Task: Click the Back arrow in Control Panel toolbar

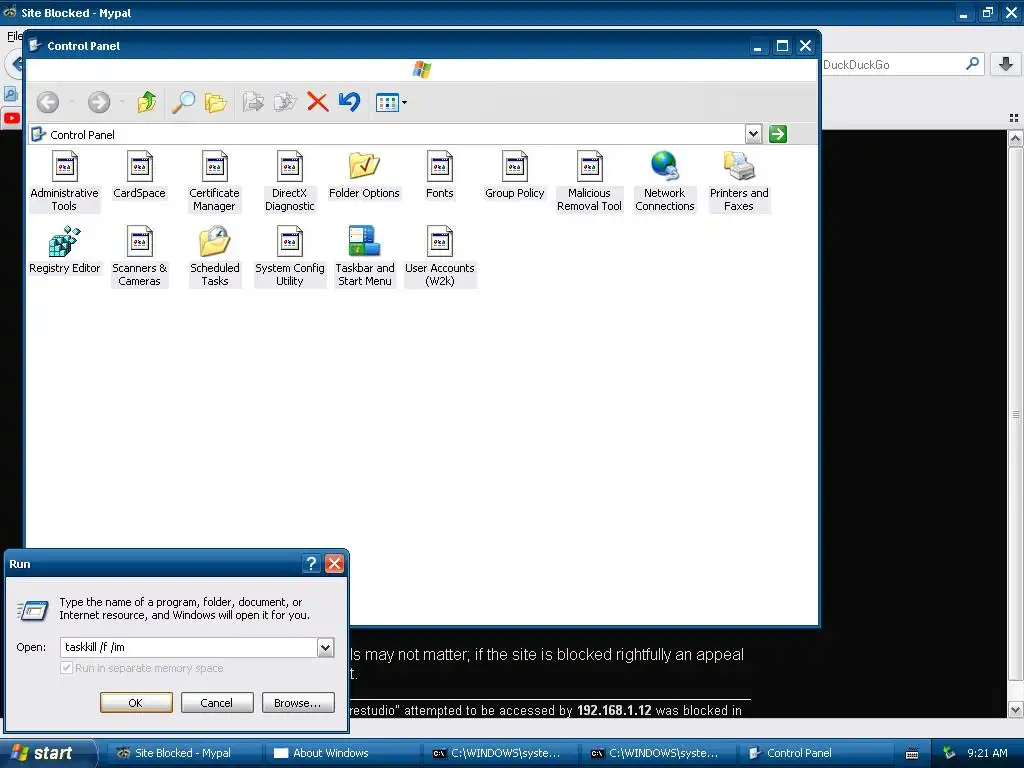Action: (x=48, y=102)
